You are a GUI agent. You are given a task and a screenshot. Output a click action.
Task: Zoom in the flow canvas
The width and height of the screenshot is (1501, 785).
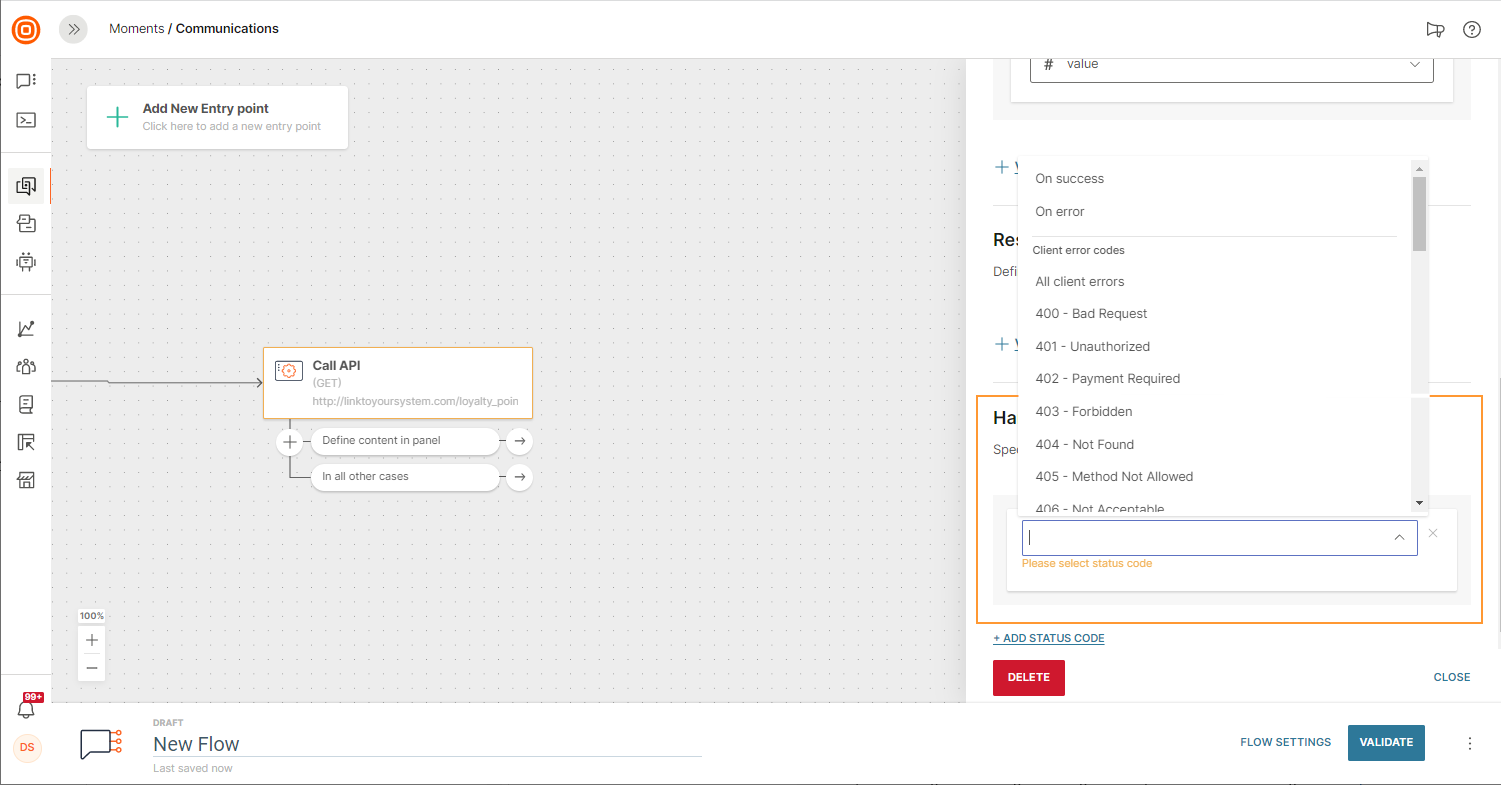[x=92, y=640]
